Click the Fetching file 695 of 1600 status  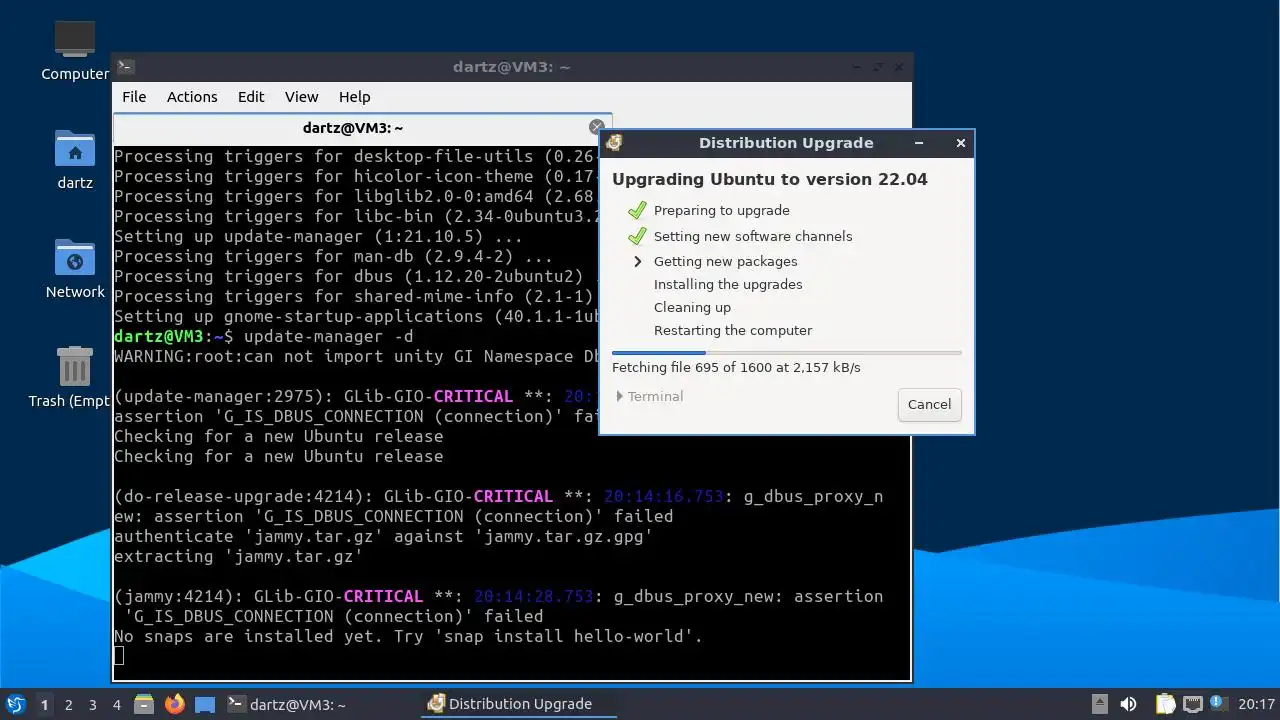pyautogui.click(x=736, y=367)
